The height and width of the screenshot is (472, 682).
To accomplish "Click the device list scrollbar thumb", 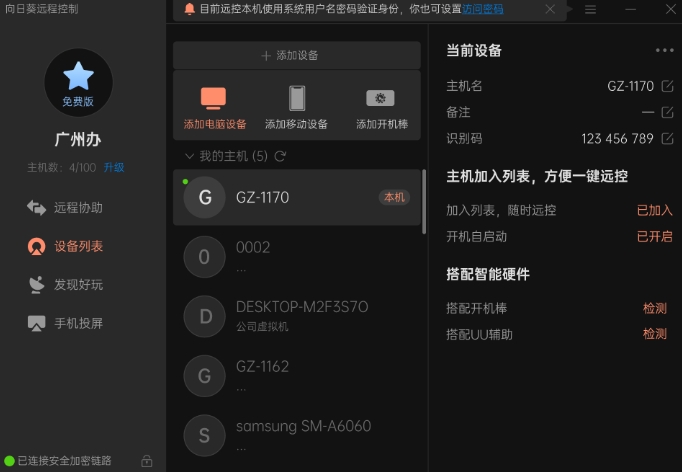I will pyautogui.click(x=424, y=202).
